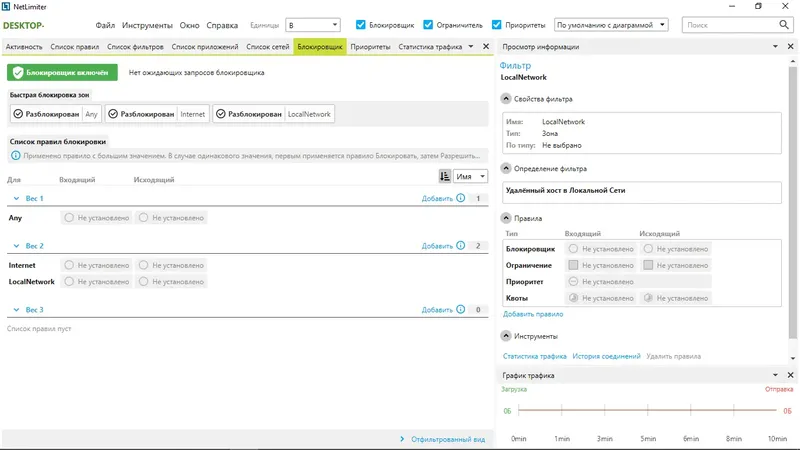This screenshot has height=450, width=800.
Task: Click the sort order icon next to Имя
Action: 444,176
